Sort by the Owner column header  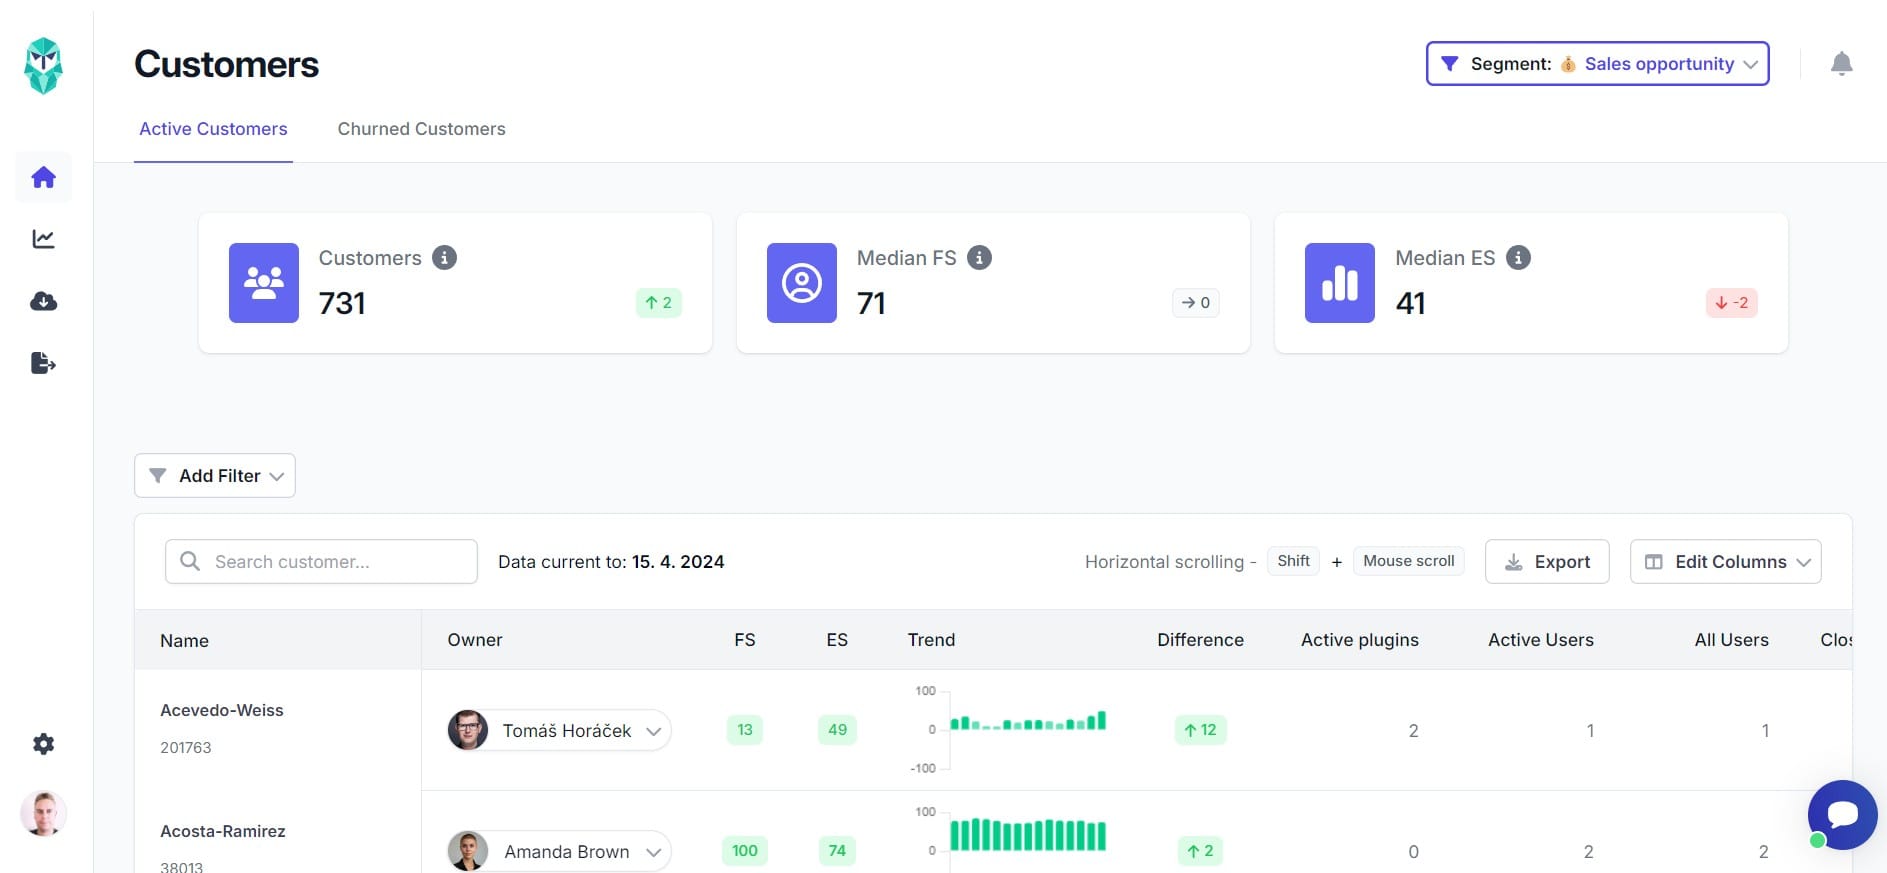pyautogui.click(x=475, y=640)
